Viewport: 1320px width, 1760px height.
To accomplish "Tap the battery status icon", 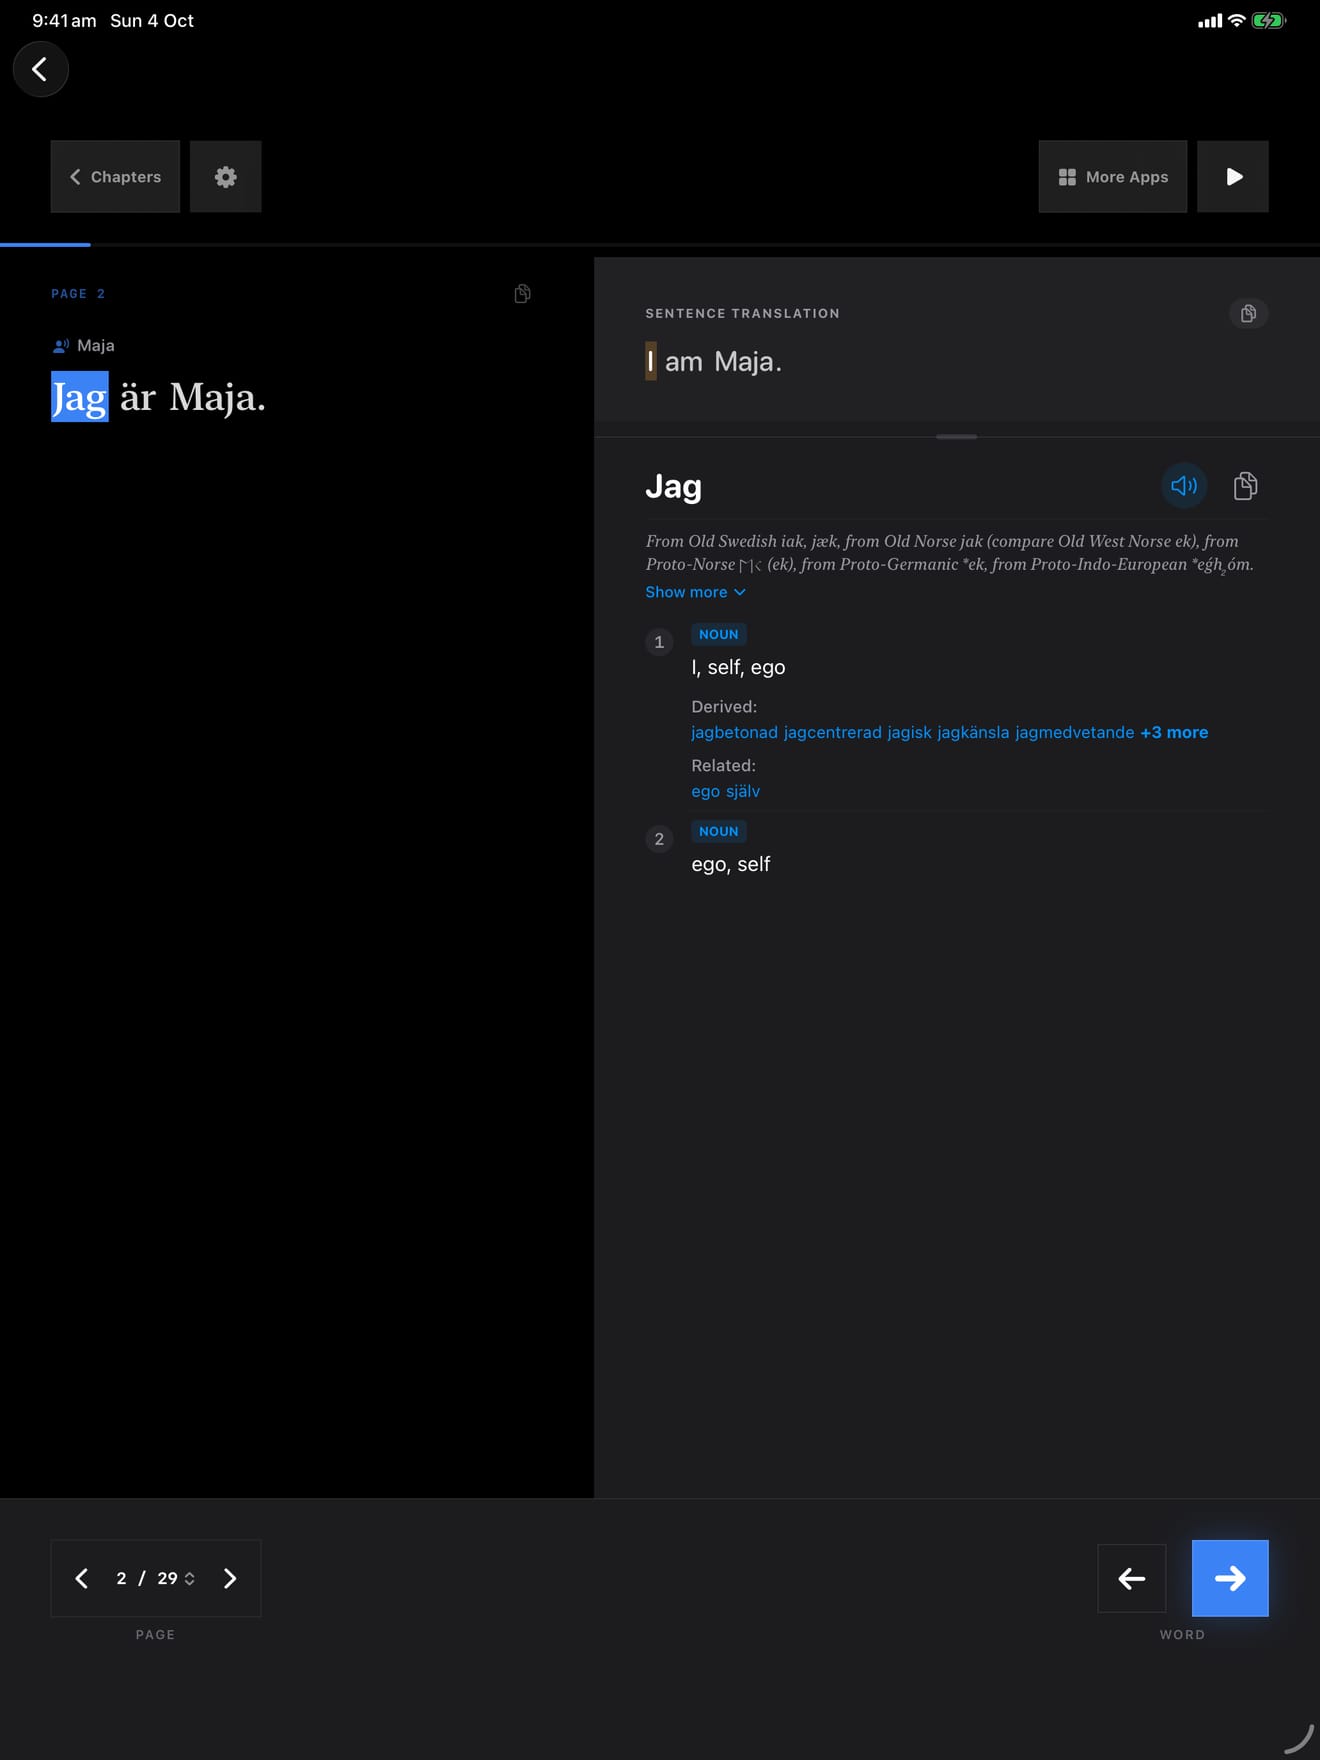I will tap(1268, 20).
